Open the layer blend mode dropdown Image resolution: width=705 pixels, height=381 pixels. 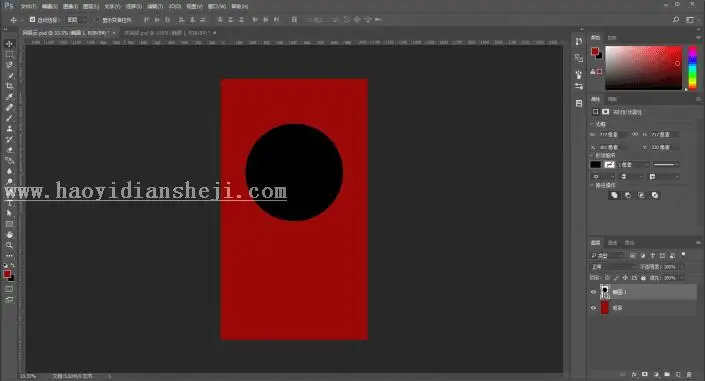pos(613,267)
